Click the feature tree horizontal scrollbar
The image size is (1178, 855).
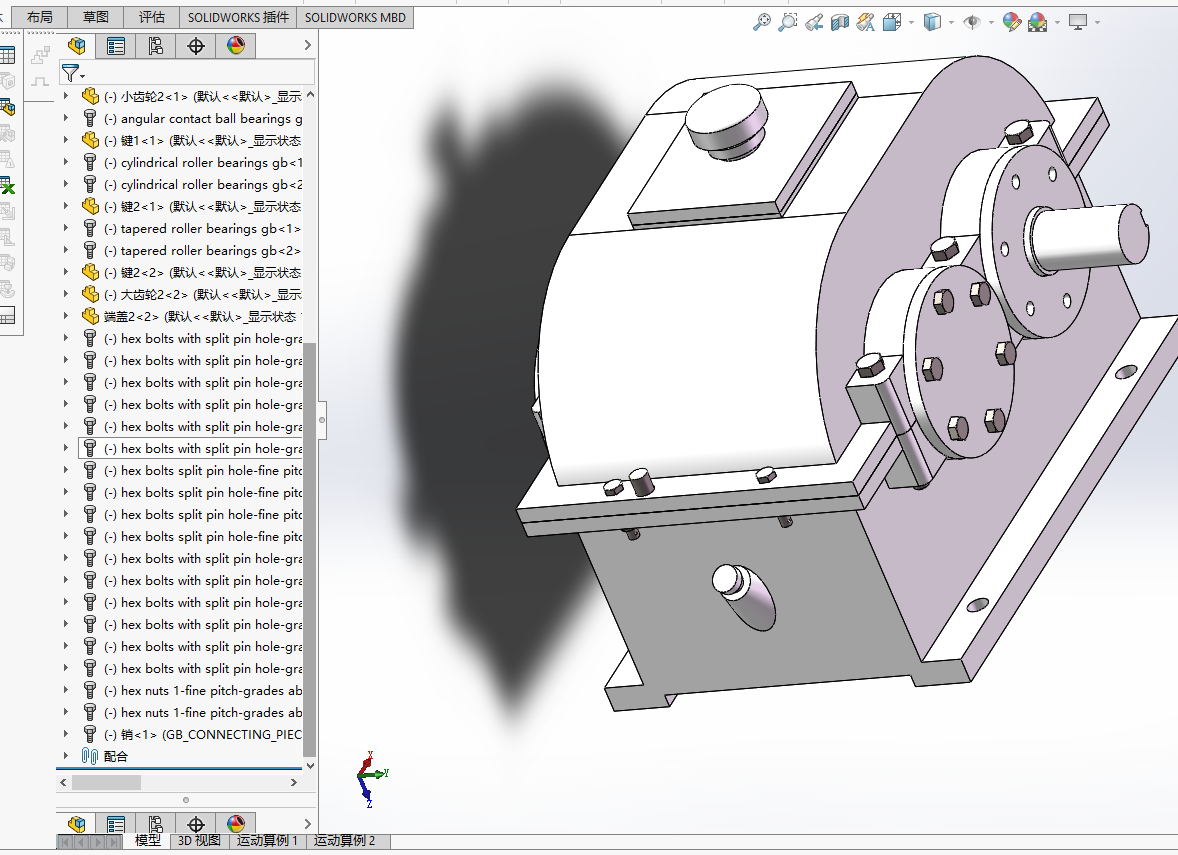106,782
